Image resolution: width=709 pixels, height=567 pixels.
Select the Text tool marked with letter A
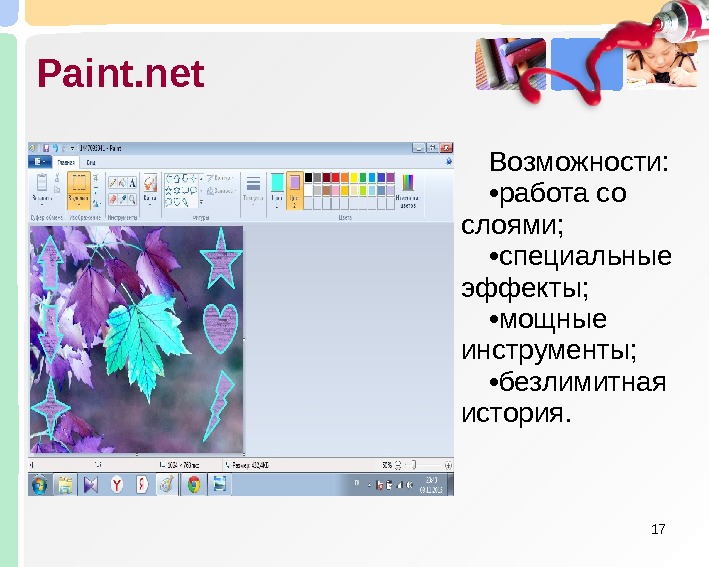coord(132,183)
